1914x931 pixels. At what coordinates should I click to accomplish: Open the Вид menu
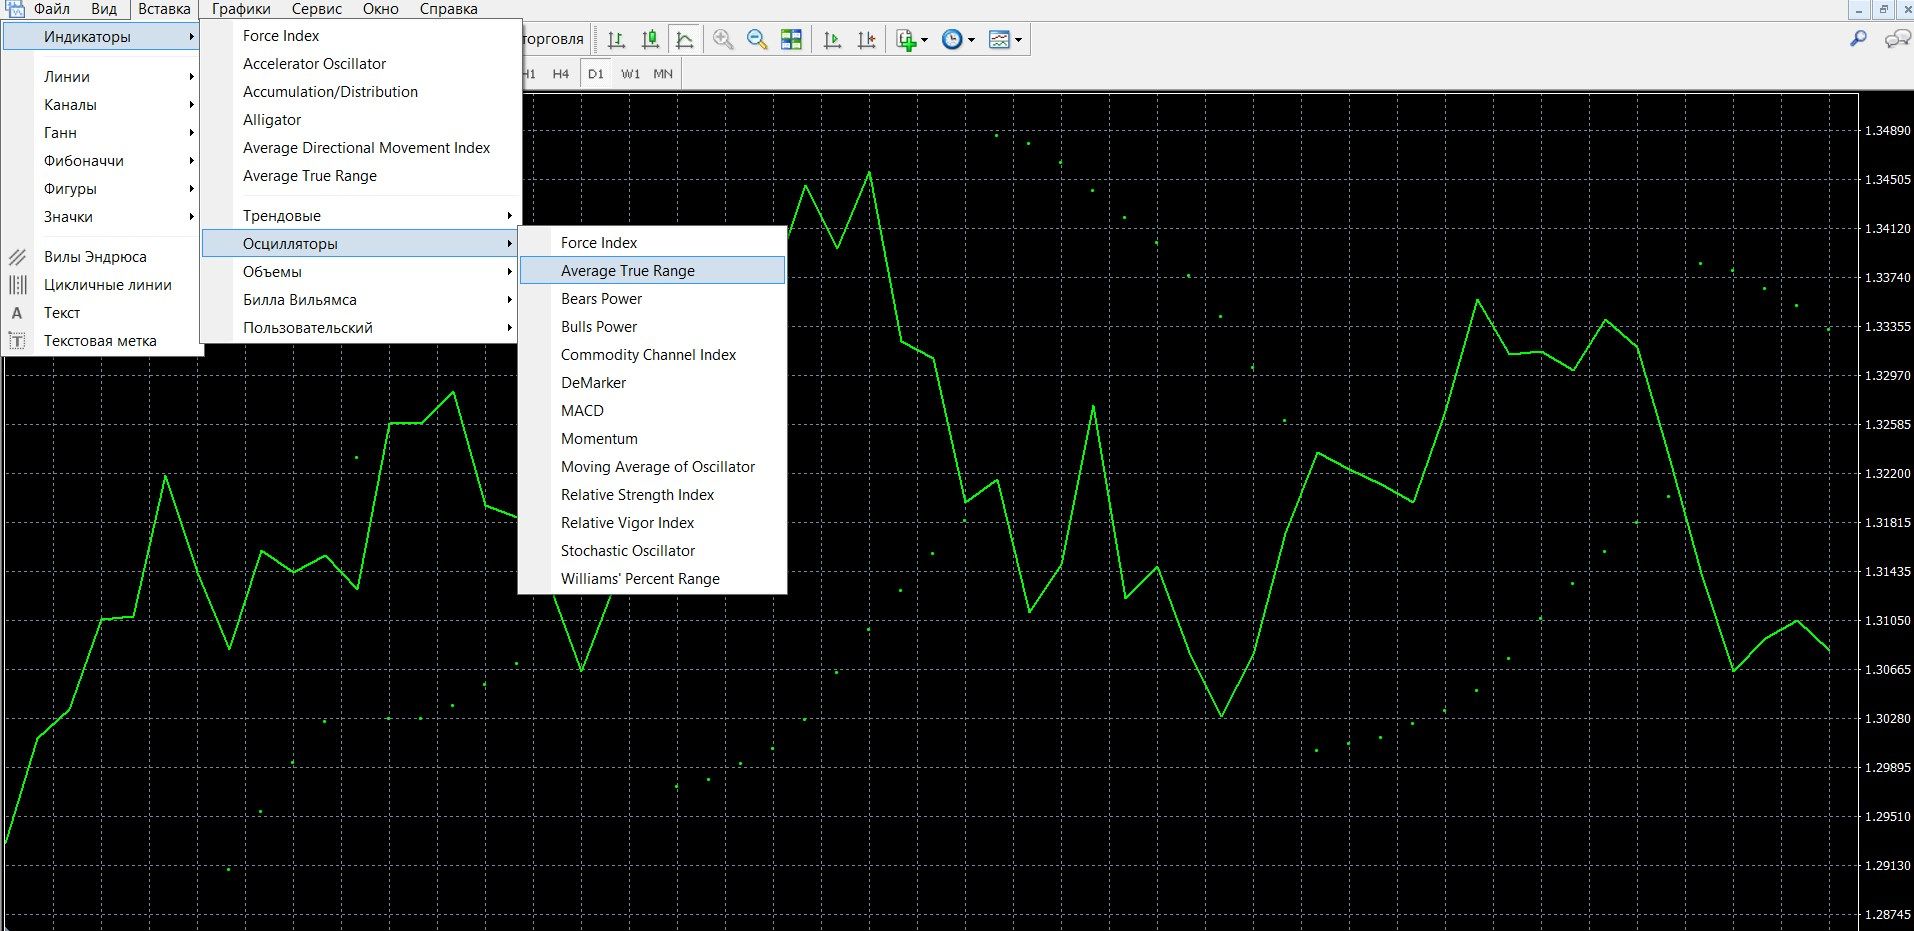click(x=104, y=9)
